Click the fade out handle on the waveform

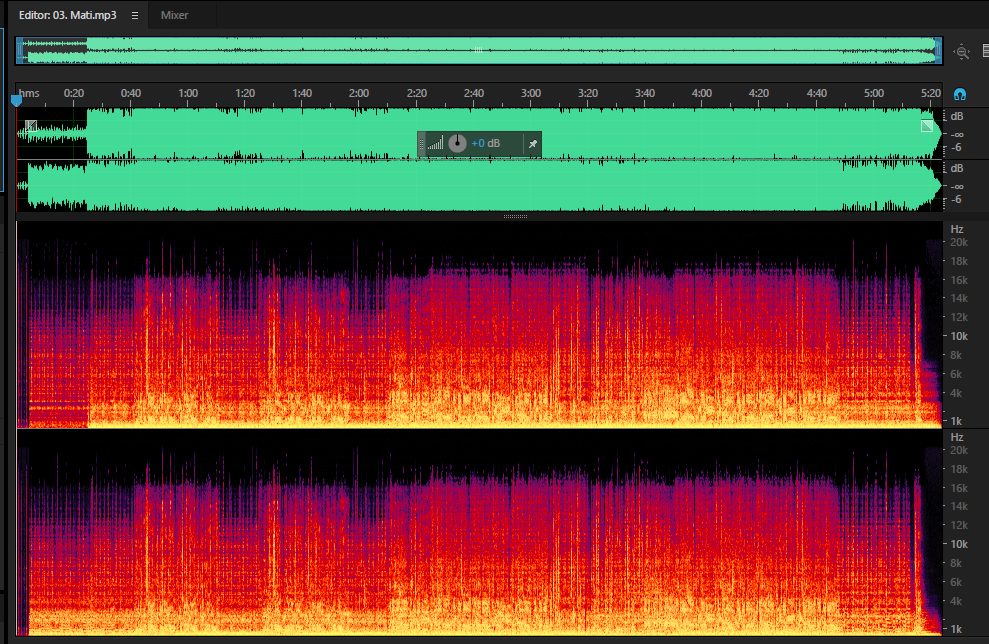point(927,126)
